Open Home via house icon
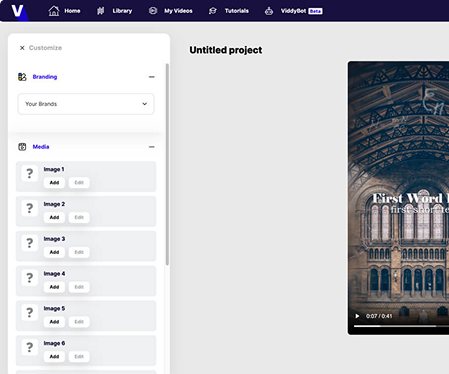Image resolution: width=449 pixels, height=374 pixels. pyautogui.click(x=54, y=11)
